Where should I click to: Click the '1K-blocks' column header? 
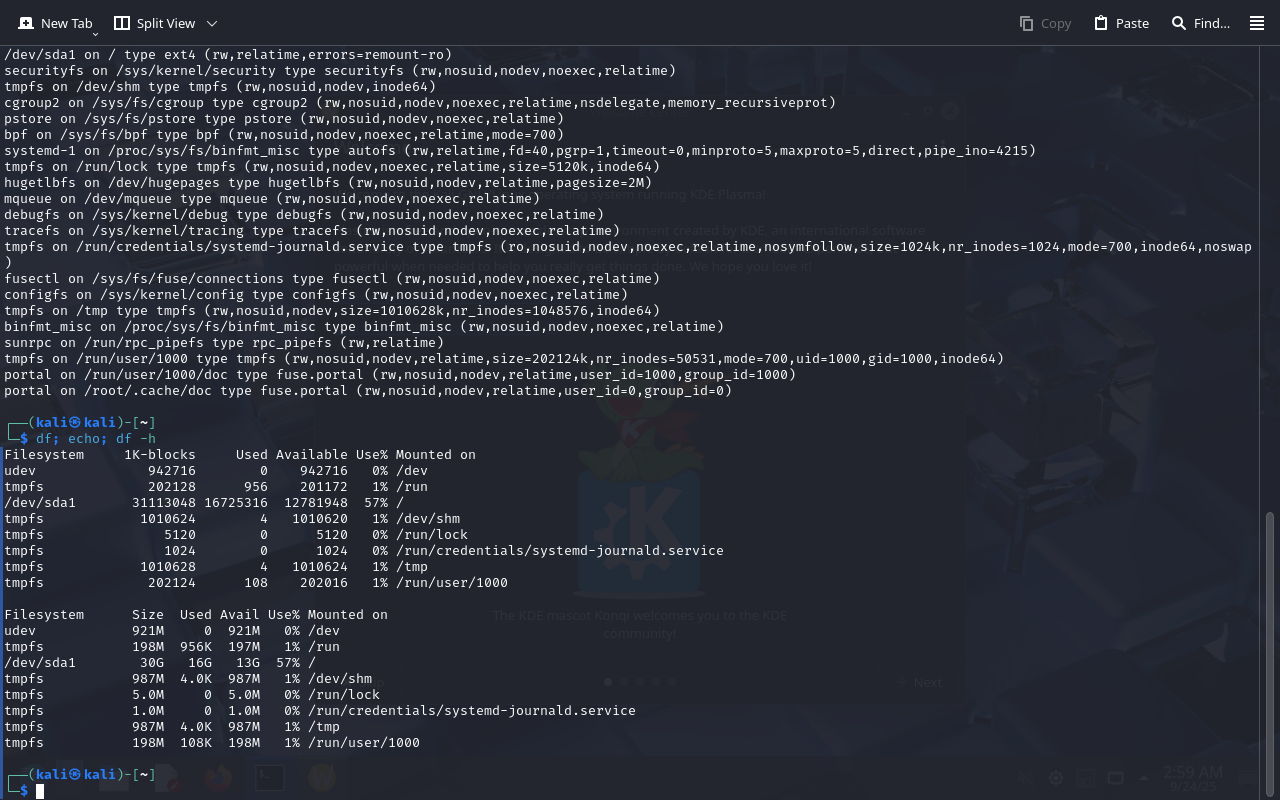tap(160, 455)
